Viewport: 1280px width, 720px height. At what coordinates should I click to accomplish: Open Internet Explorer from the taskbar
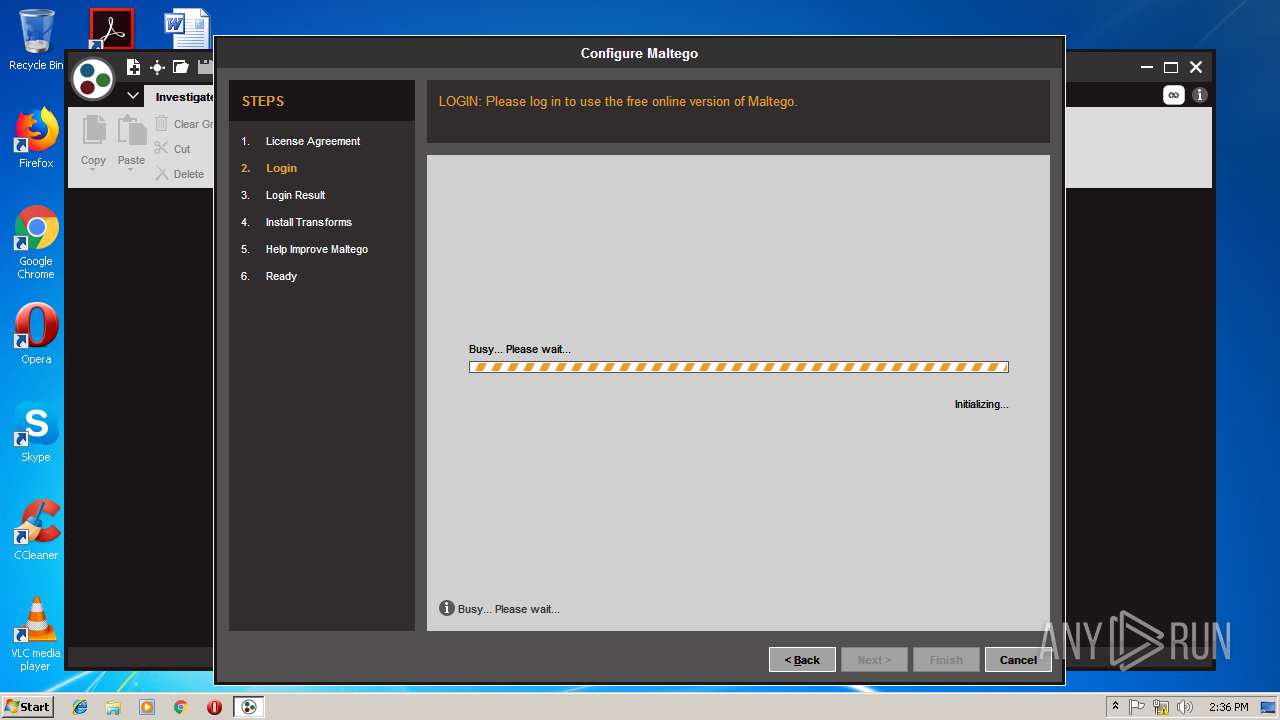(80, 707)
